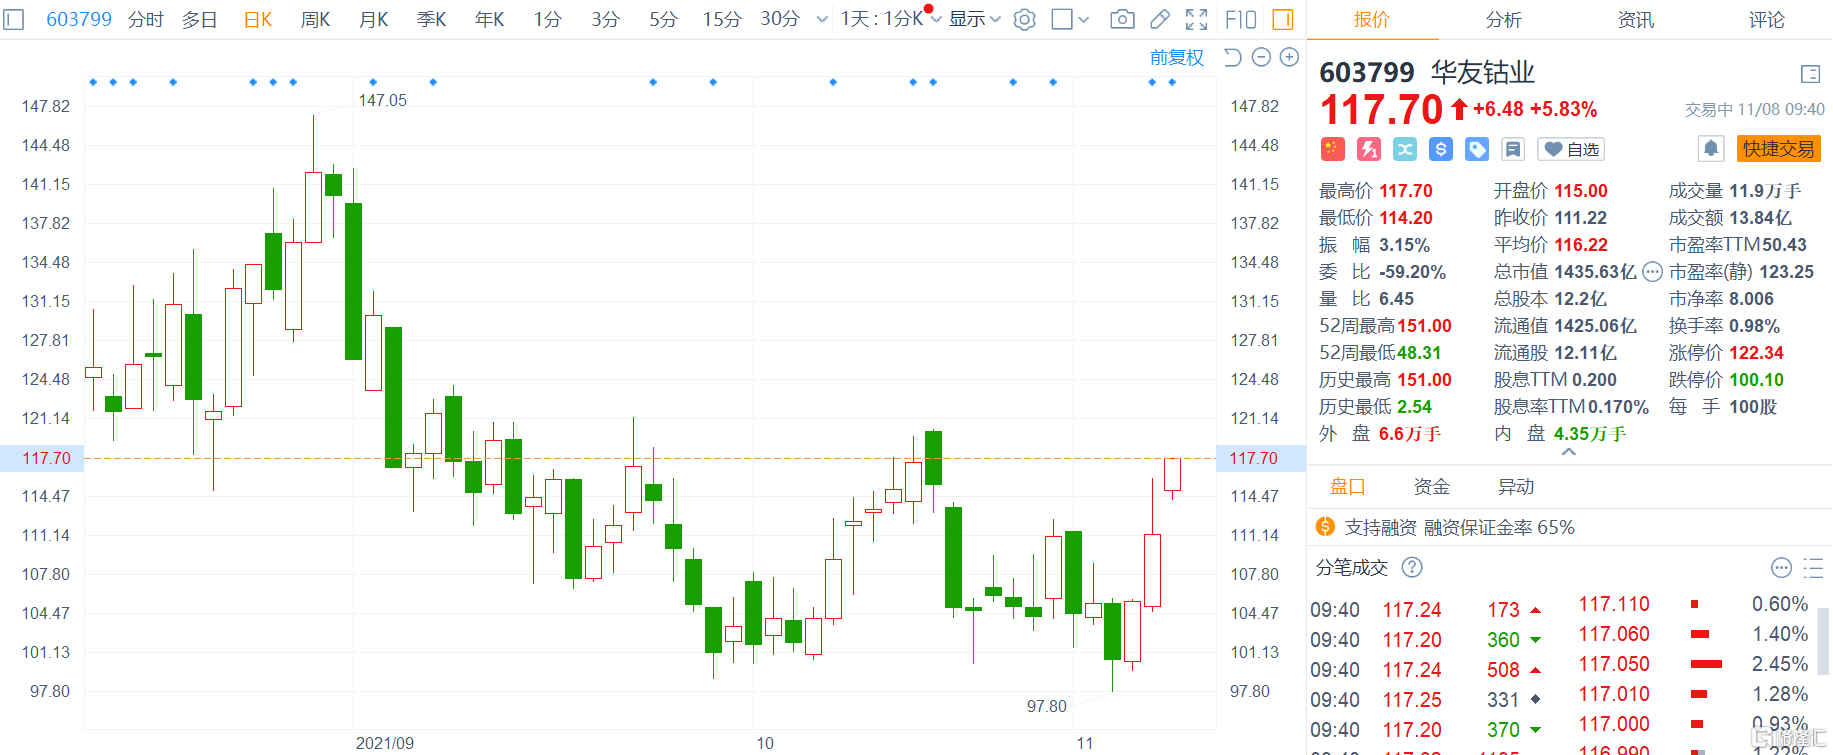Click the teal shuffle arrows icon
The image size is (1833, 755).
(x=1405, y=149)
